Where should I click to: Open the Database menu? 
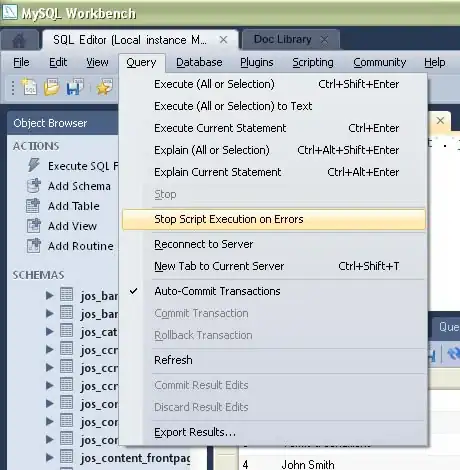199,62
